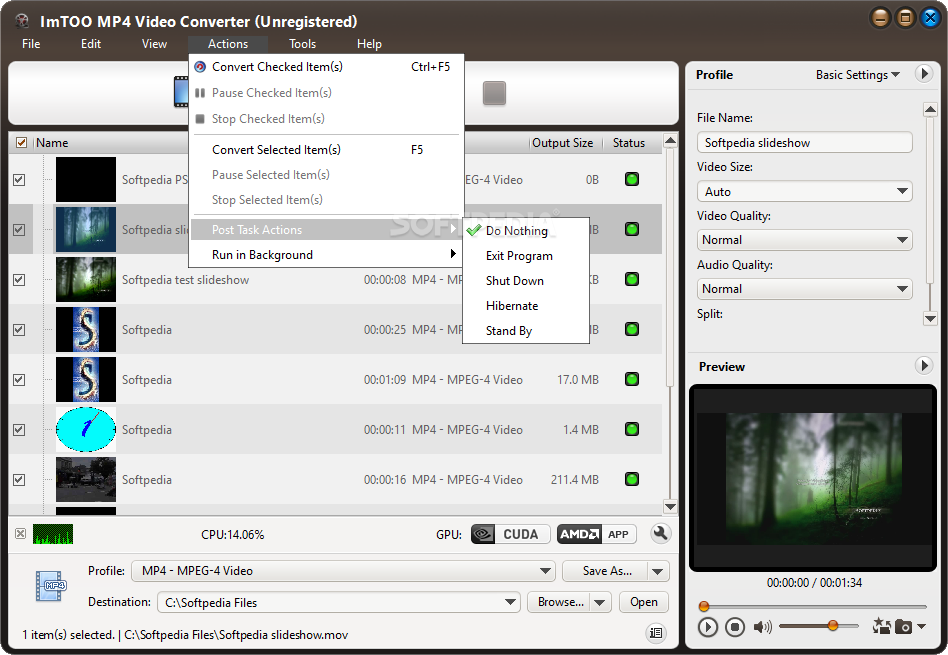Screen dimensions: 948x655
Task: Select Do Nothing post task action
Action: (526, 230)
